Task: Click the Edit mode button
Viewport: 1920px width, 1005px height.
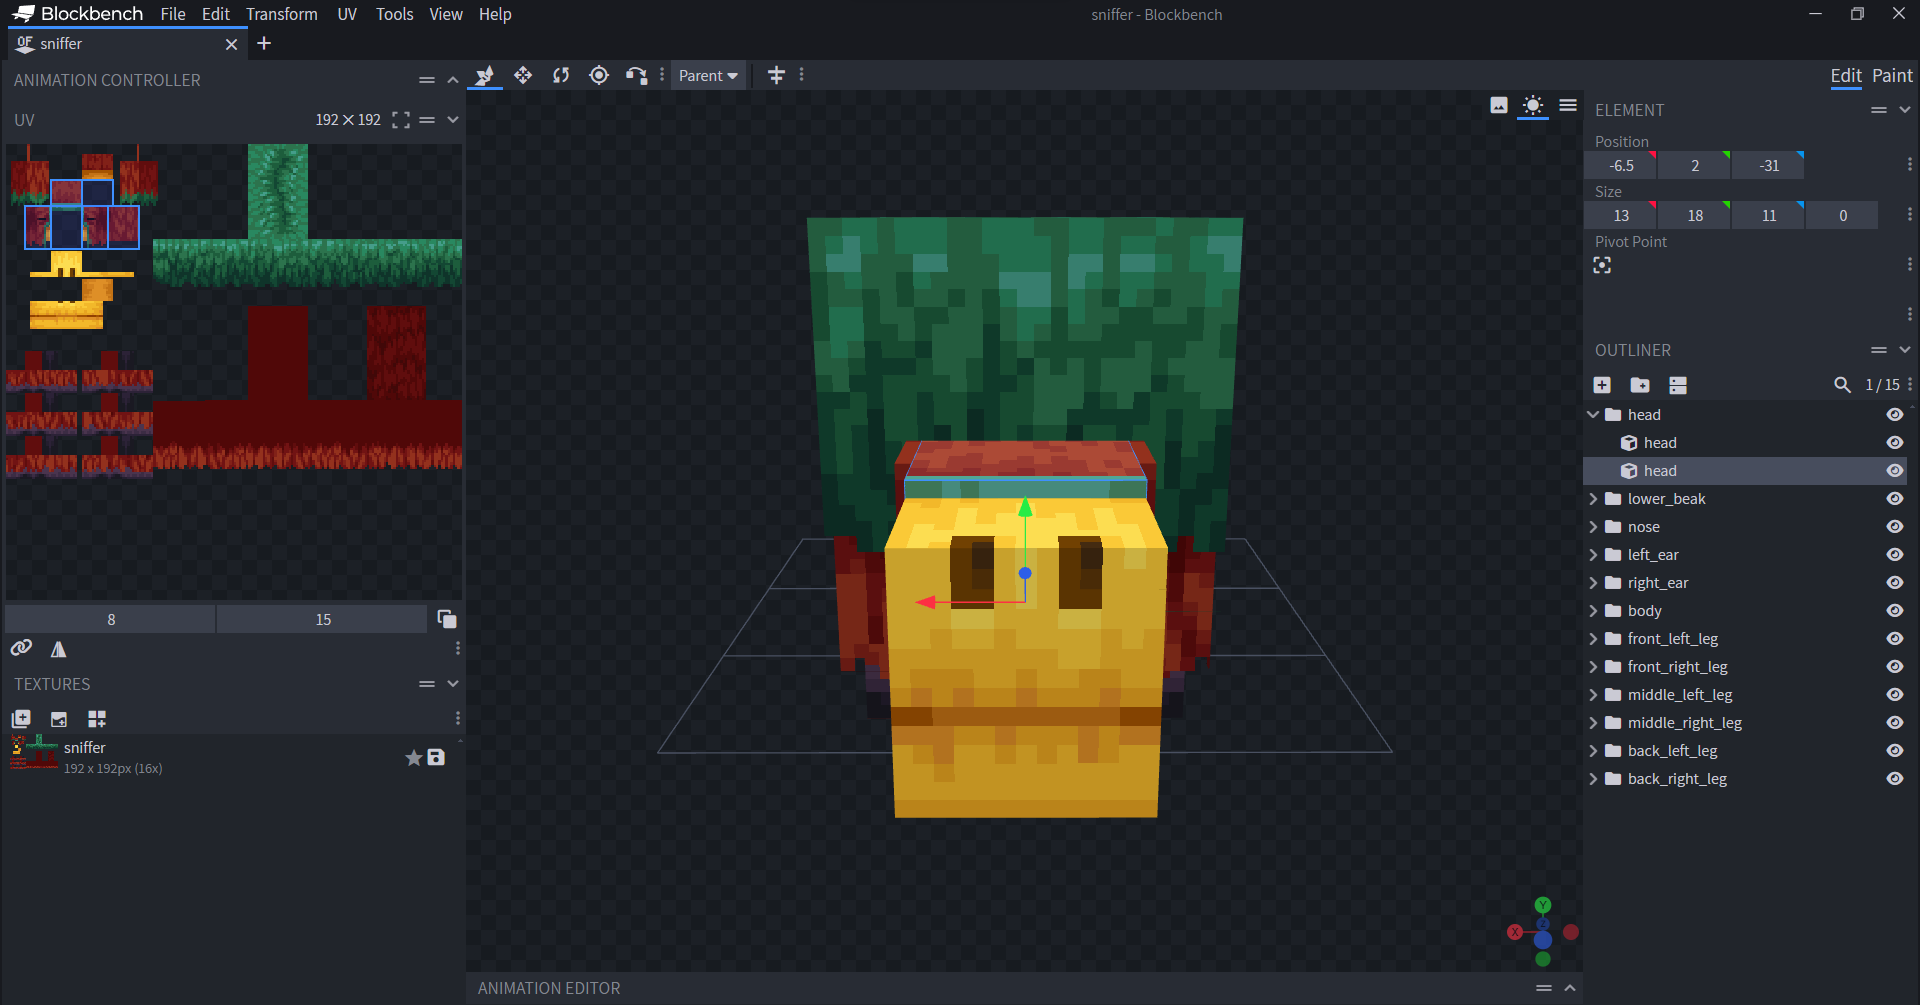Action: [x=1845, y=76]
